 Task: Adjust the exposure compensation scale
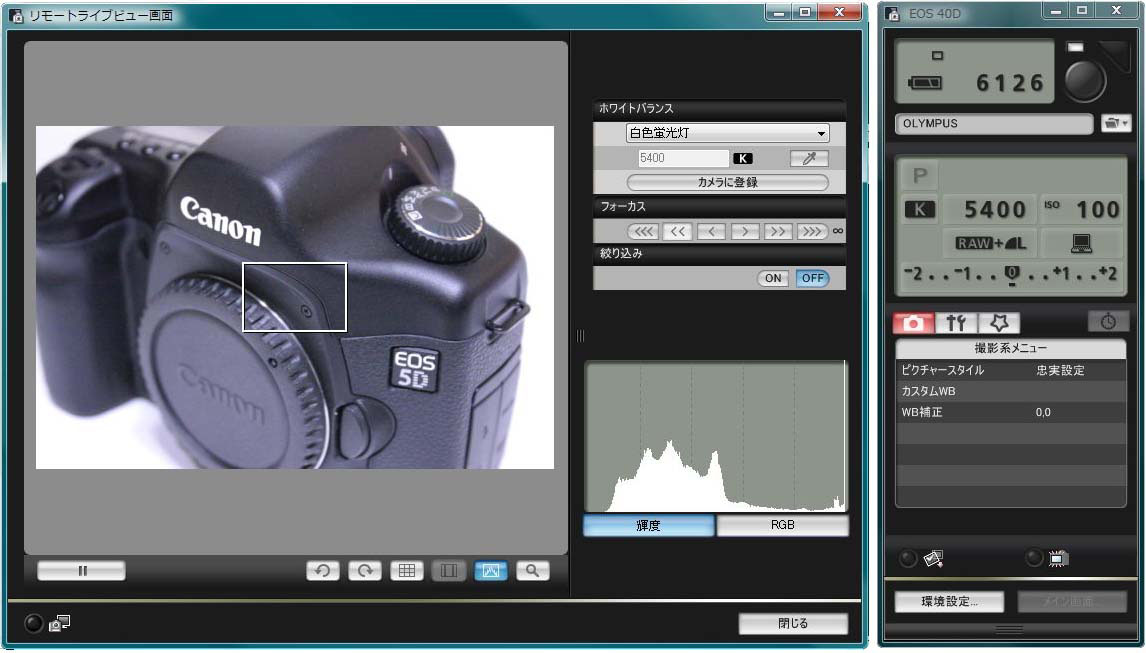[1011, 275]
